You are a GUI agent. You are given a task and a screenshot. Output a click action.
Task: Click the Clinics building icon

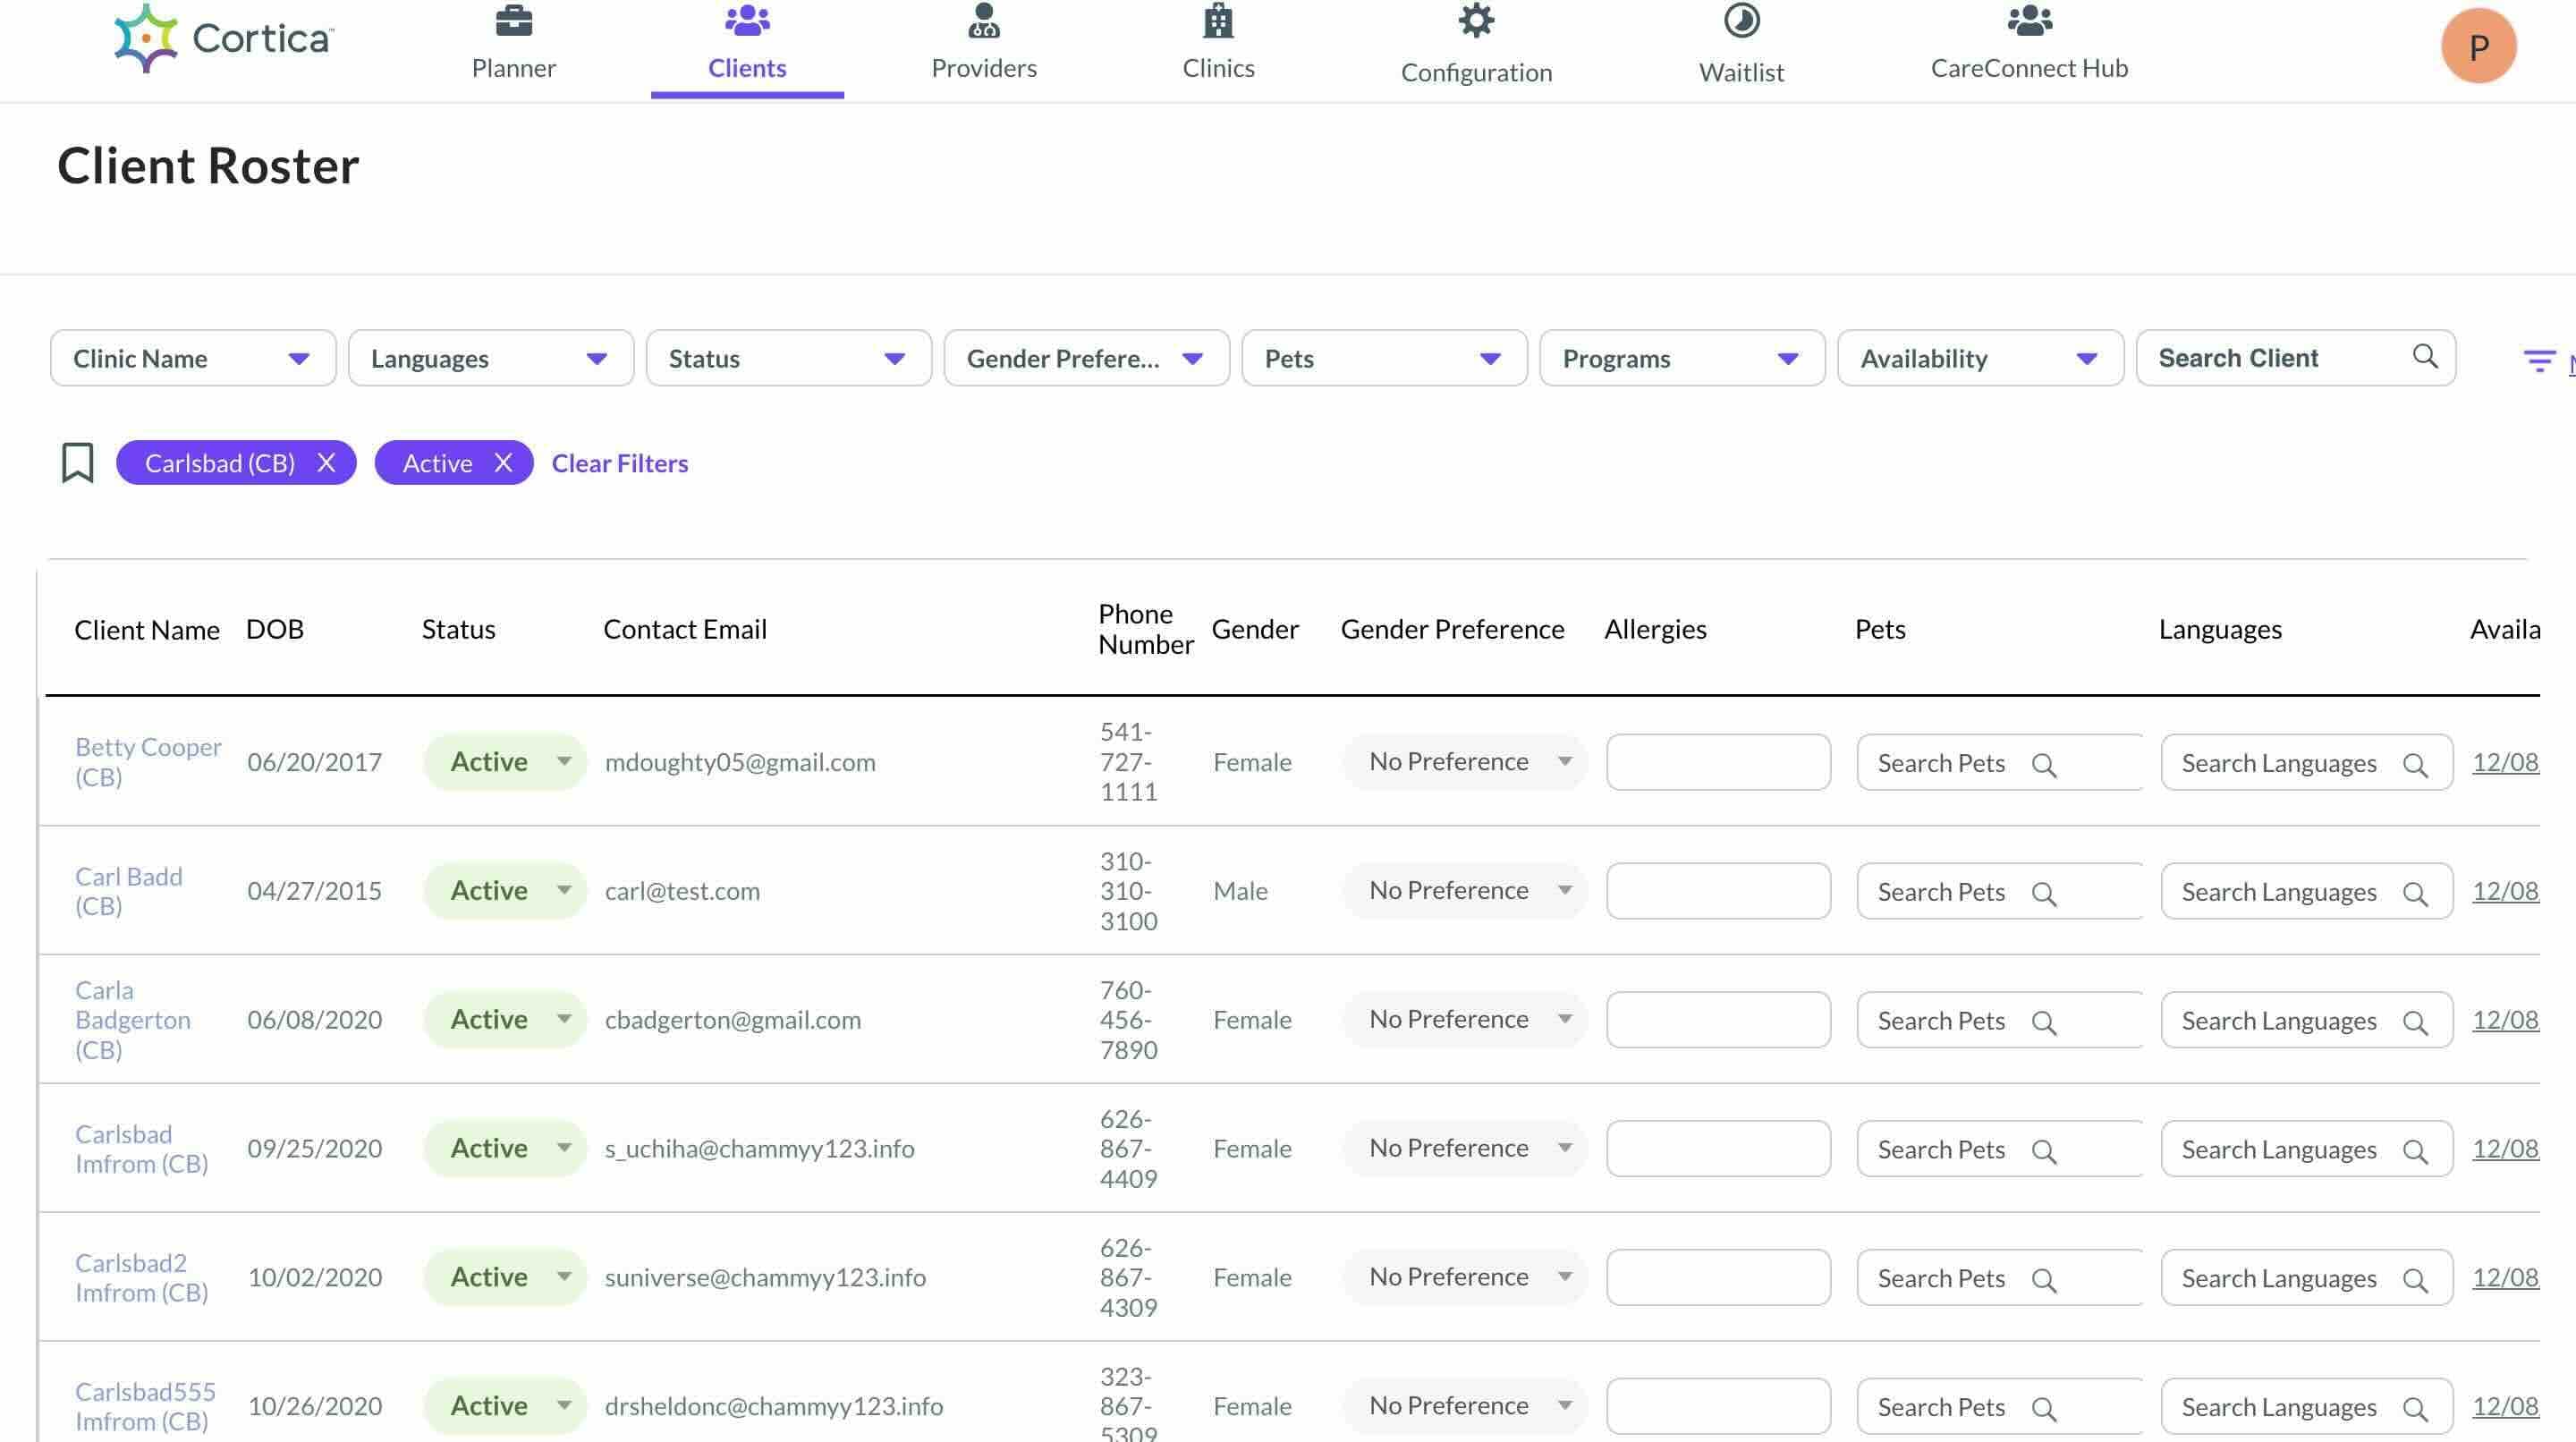(x=1218, y=20)
